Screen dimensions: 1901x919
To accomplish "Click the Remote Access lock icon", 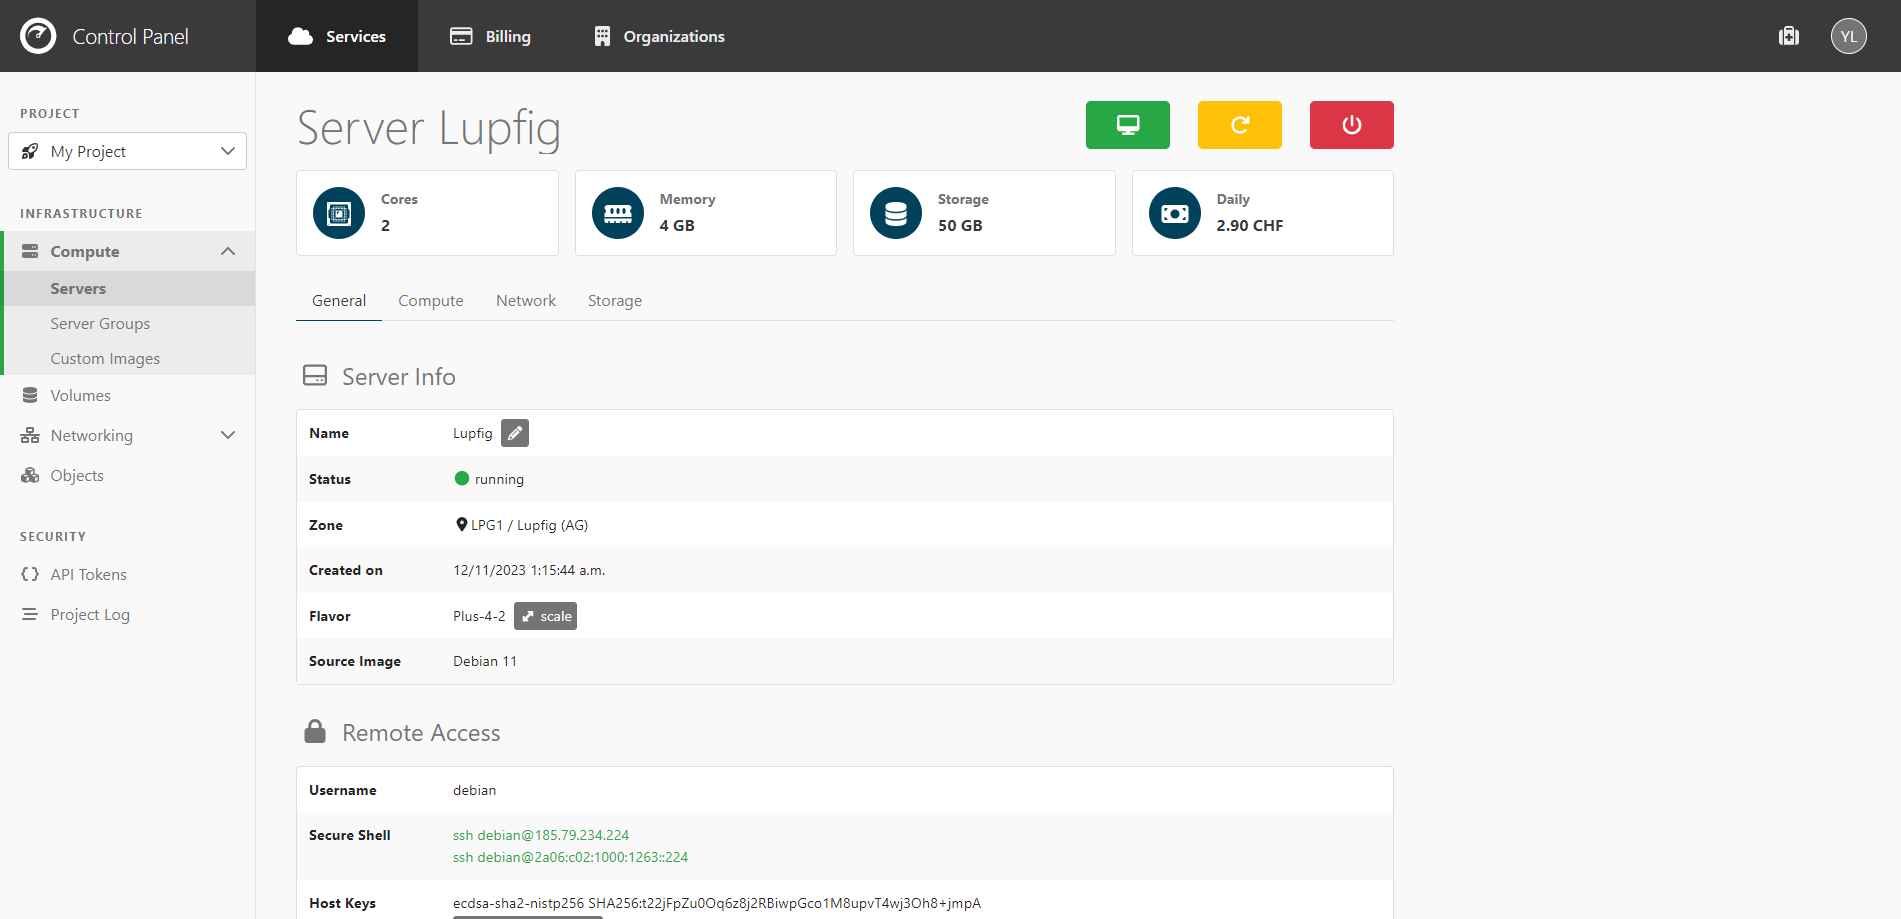I will pos(315,731).
